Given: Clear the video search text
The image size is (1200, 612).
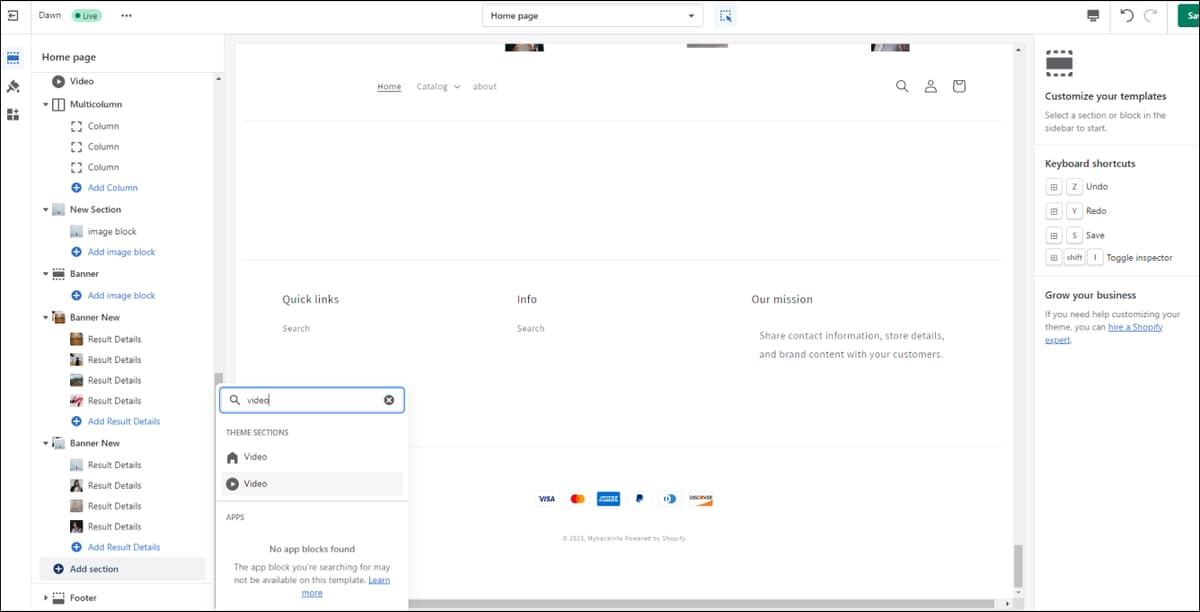Looking at the screenshot, I should (389, 400).
